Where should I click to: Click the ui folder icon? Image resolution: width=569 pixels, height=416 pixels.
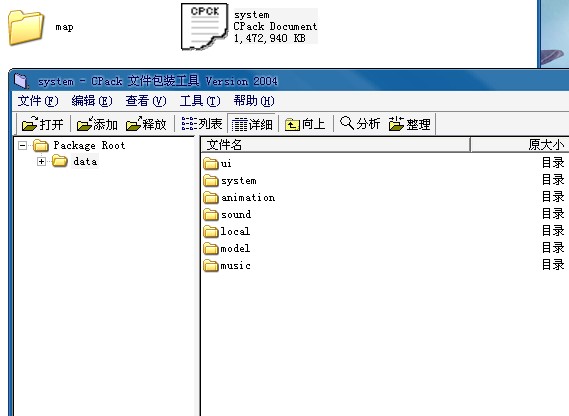211,163
